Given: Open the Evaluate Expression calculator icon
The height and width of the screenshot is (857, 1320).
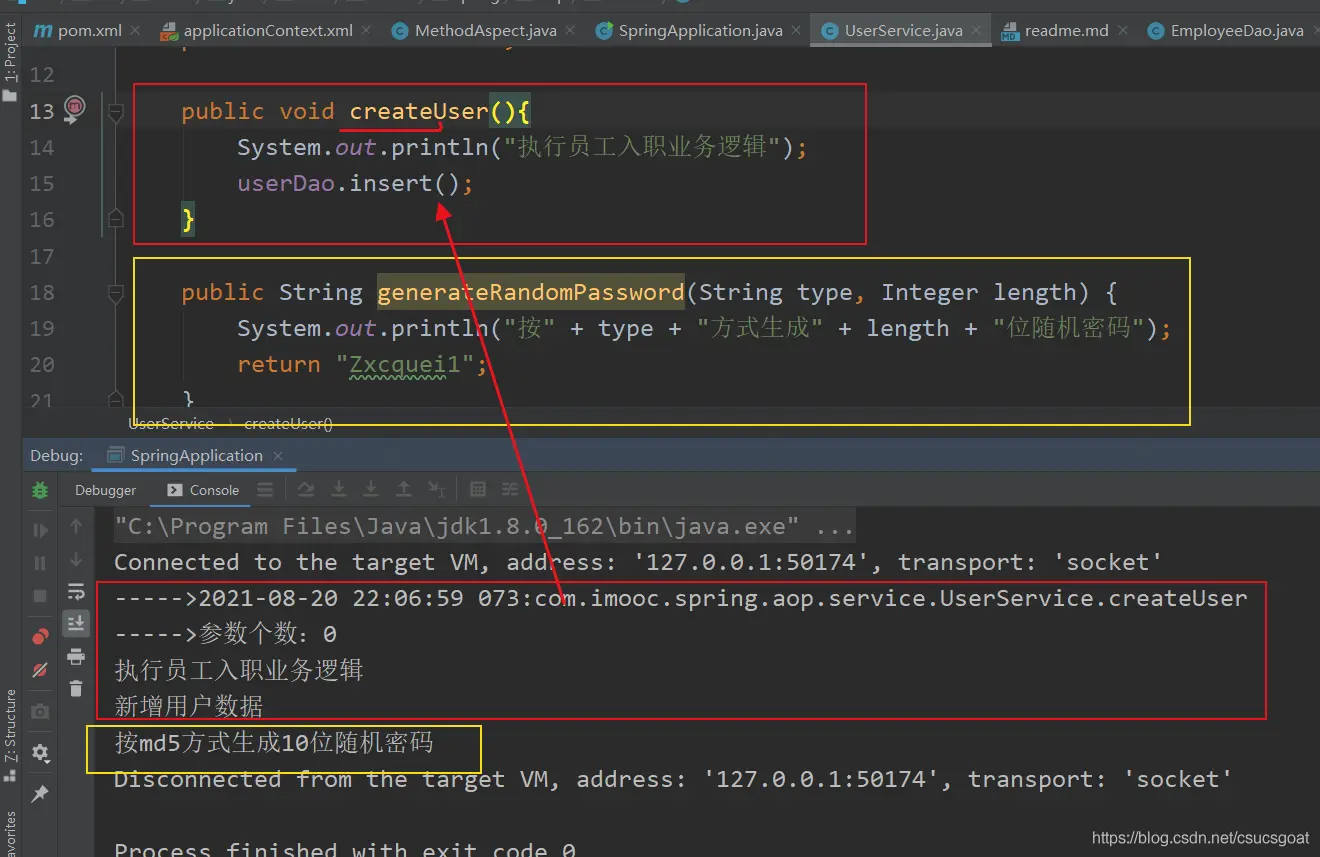Looking at the screenshot, I should click(x=478, y=490).
